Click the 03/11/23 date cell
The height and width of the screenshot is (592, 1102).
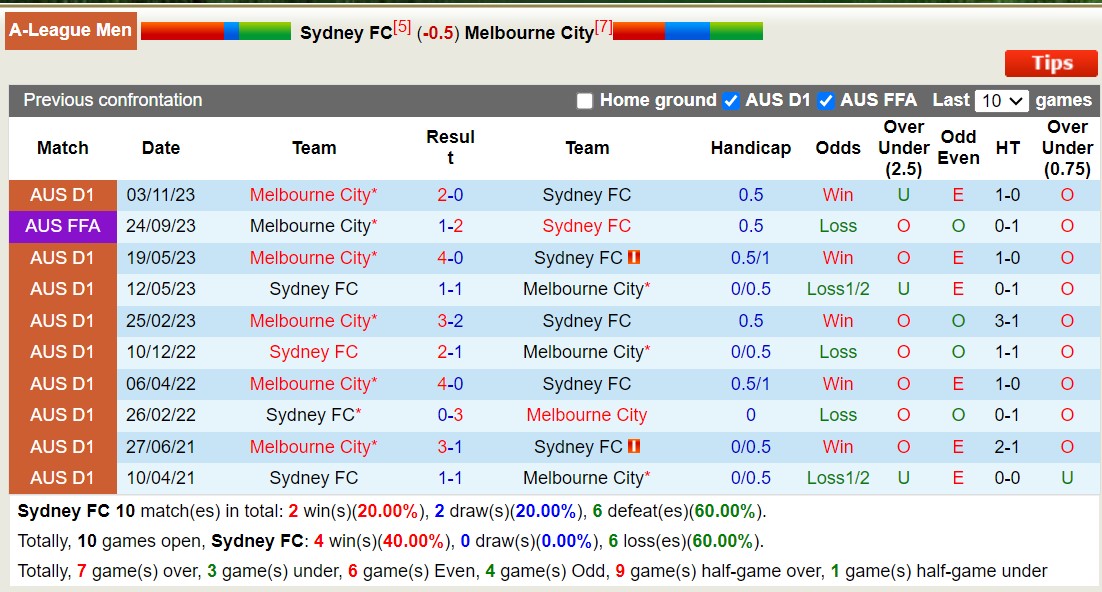pos(160,195)
